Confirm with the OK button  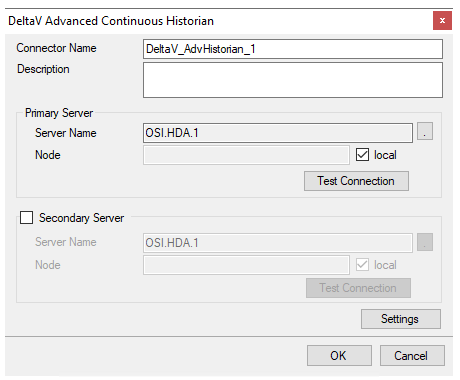(x=339, y=356)
